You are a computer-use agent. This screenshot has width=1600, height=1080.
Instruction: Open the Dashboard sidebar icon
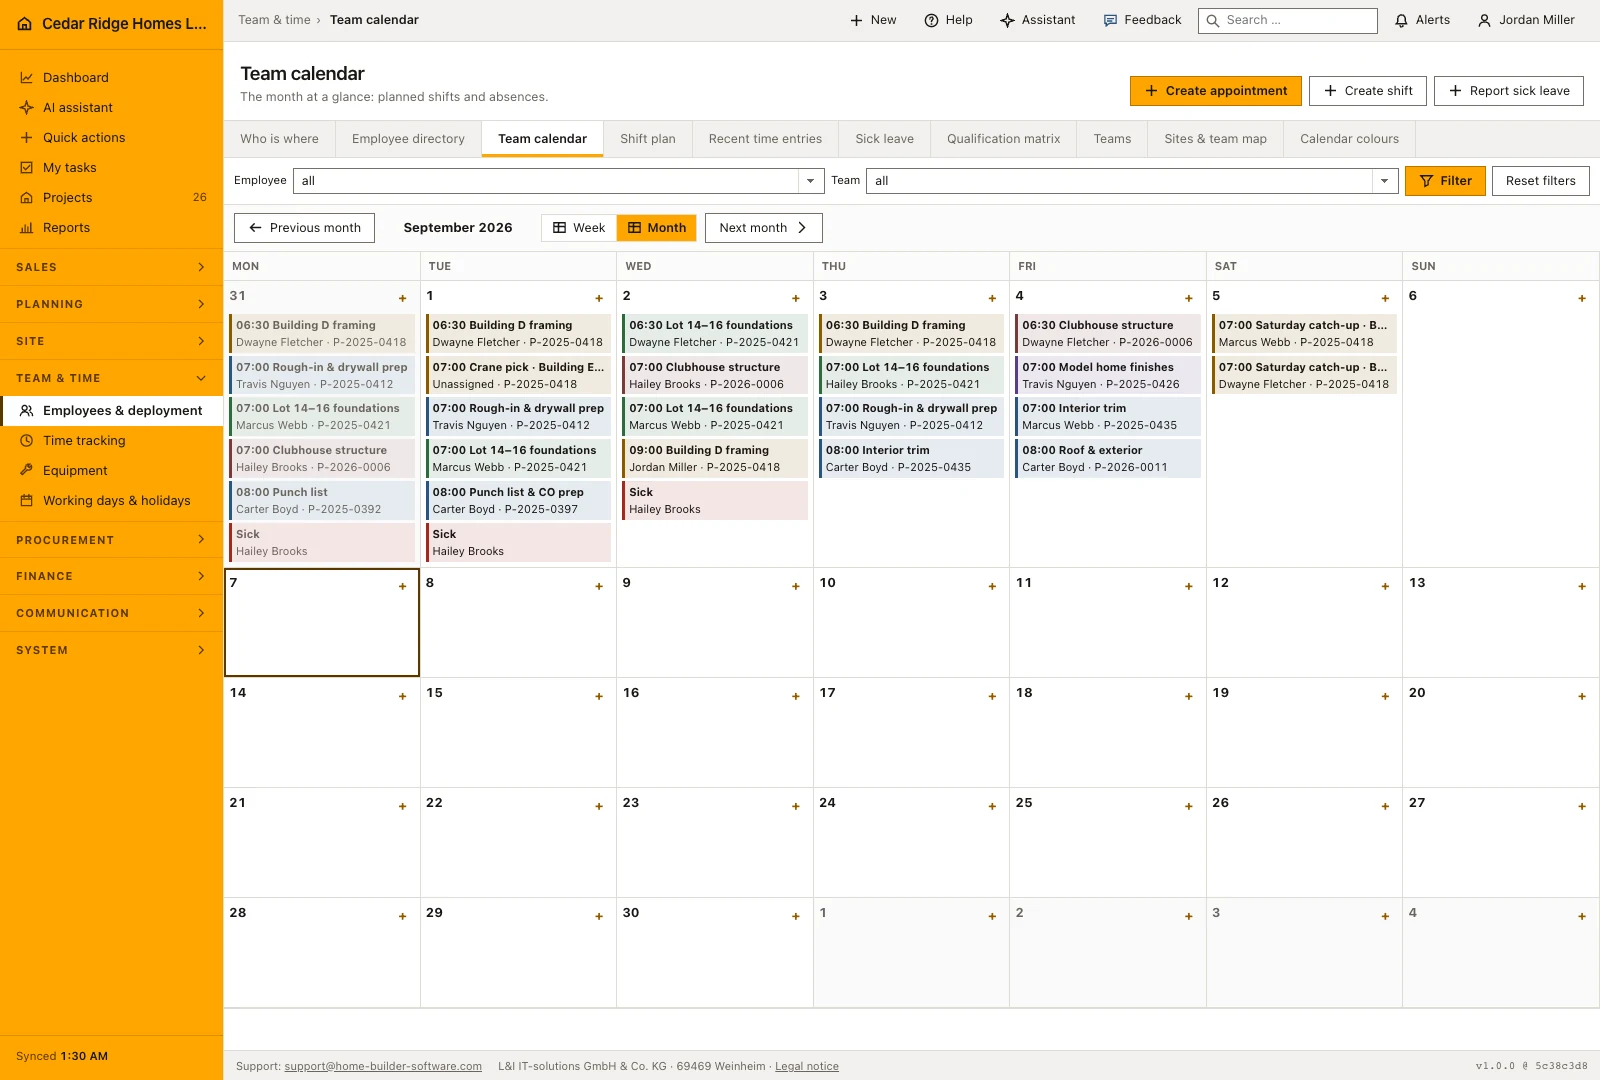(27, 78)
